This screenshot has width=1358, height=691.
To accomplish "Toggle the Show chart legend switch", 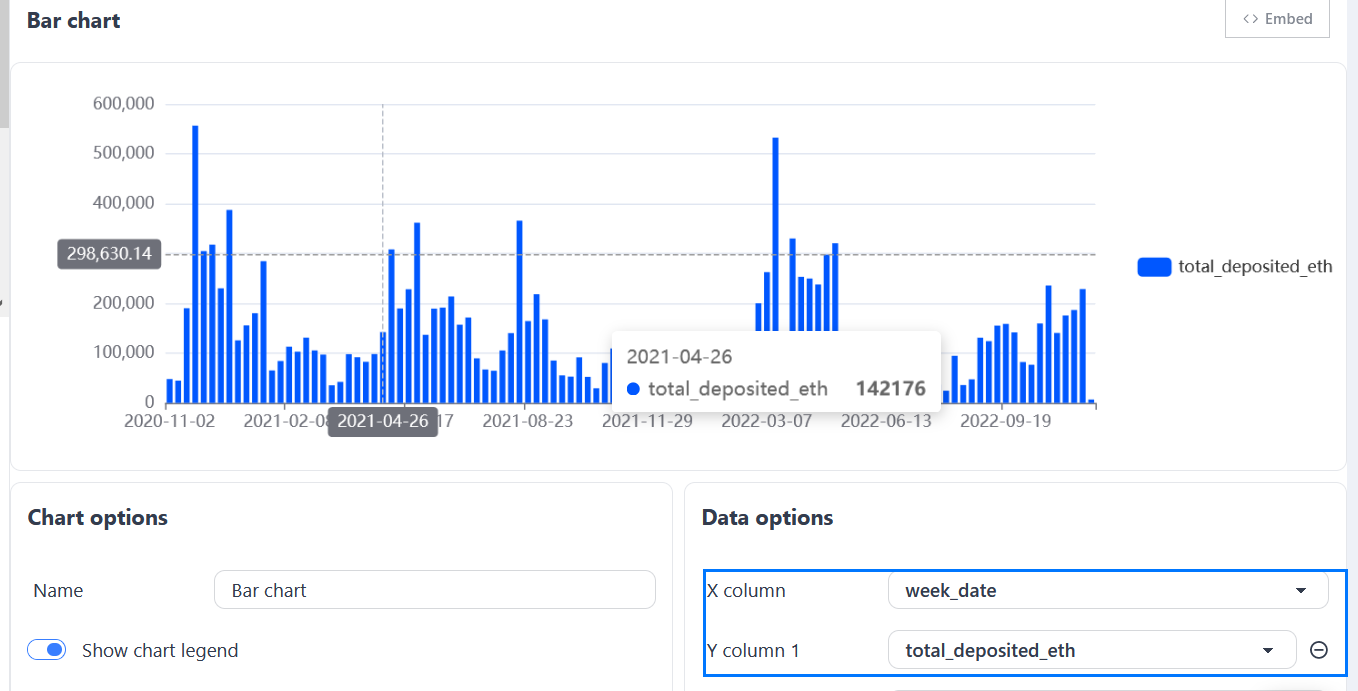I will coord(46,650).
